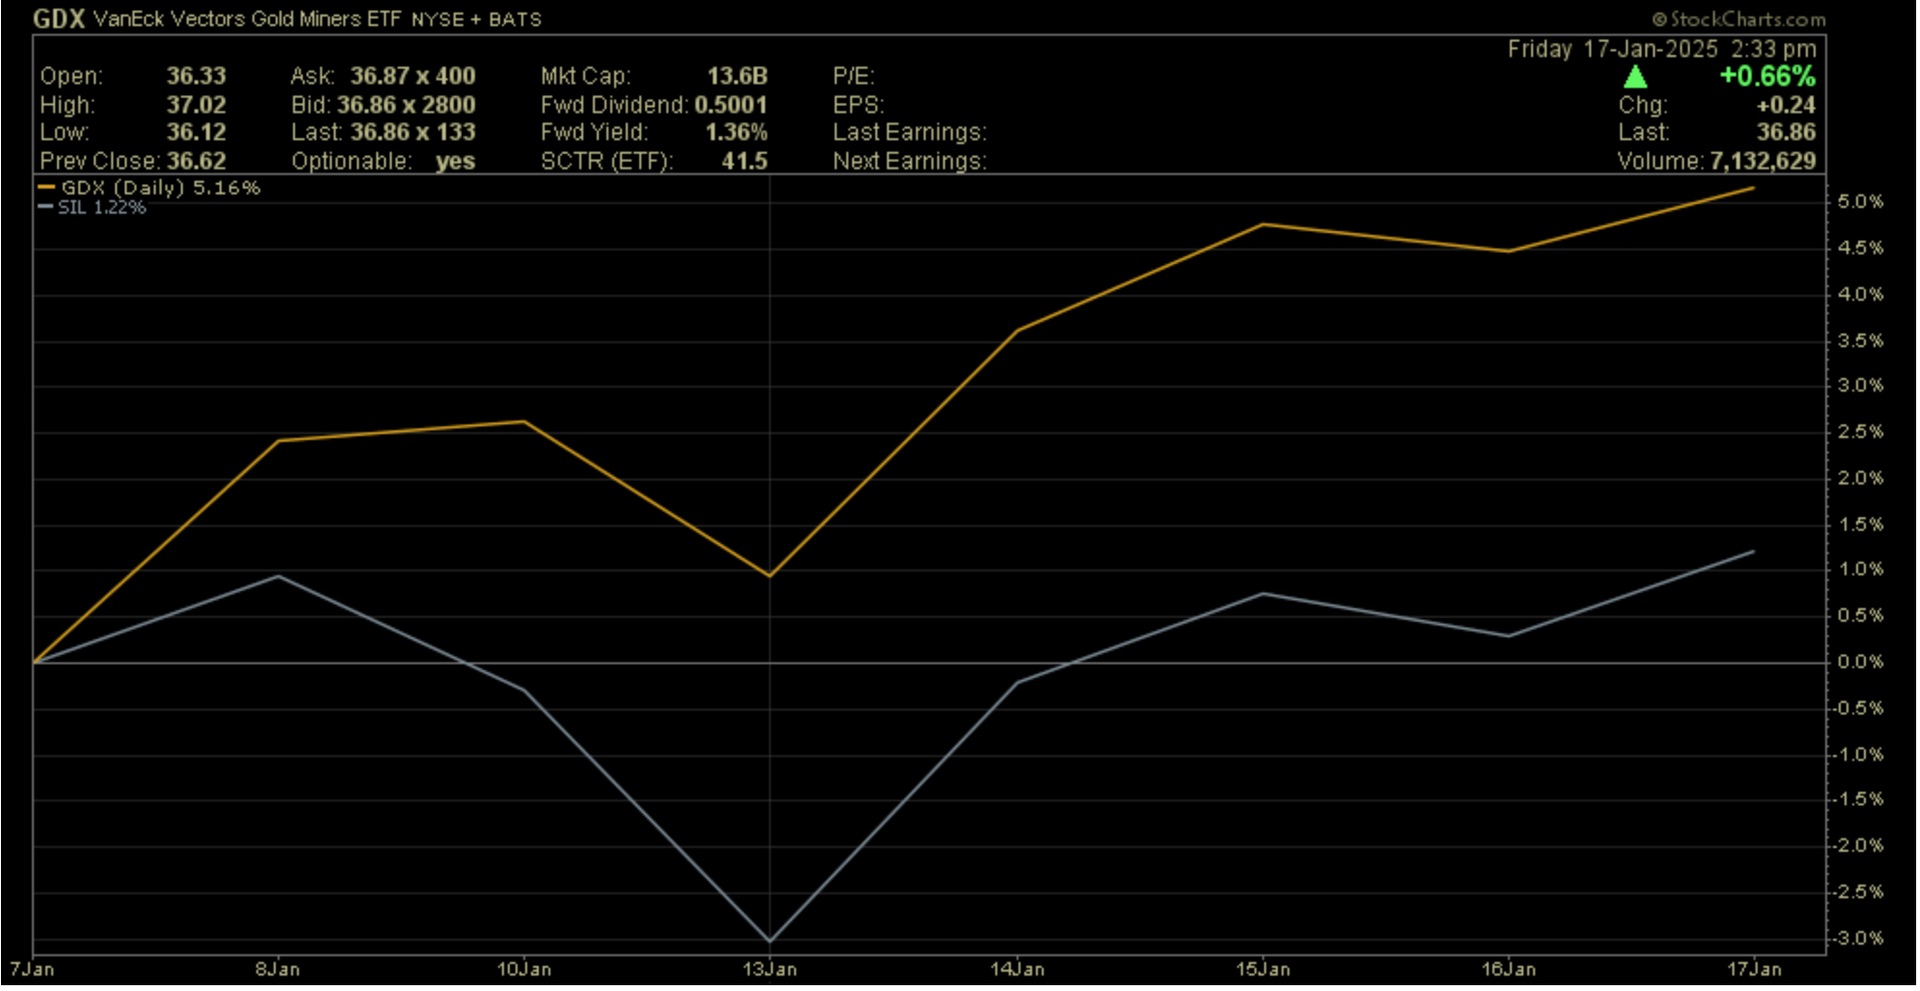Click the Mkt Cap value 13.6B
The image size is (1920, 991).
(x=737, y=76)
